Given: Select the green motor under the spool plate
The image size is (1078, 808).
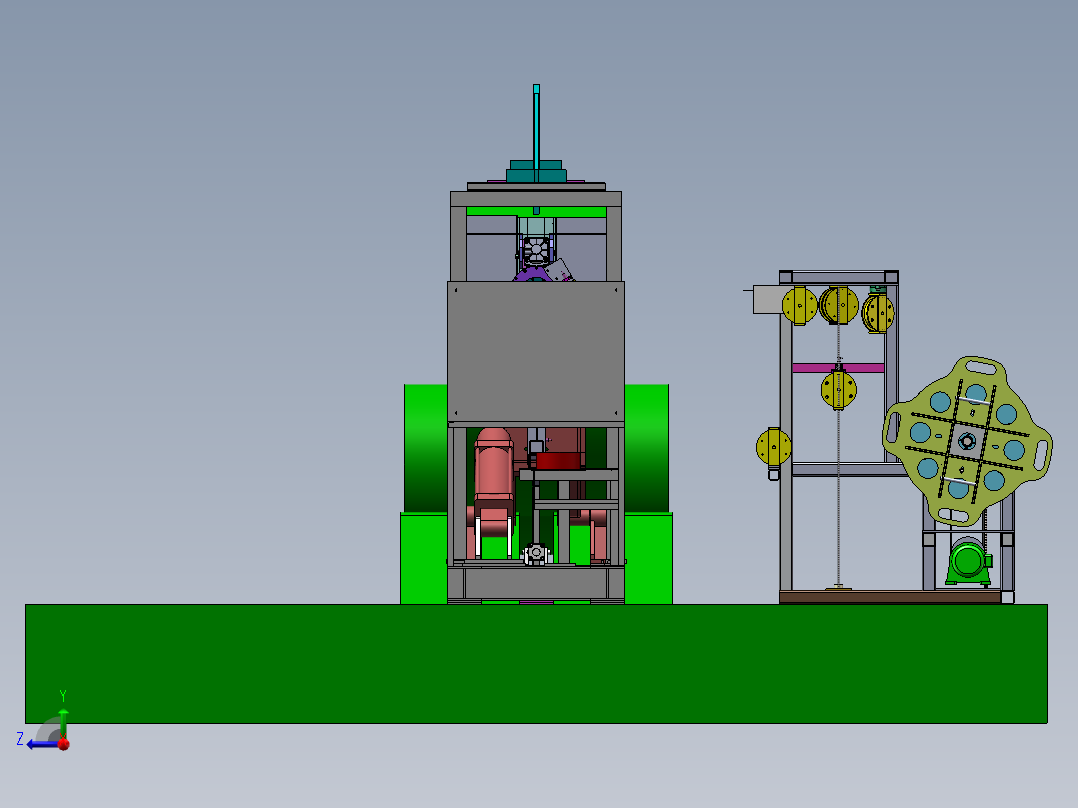Looking at the screenshot, I should (969, 561).
